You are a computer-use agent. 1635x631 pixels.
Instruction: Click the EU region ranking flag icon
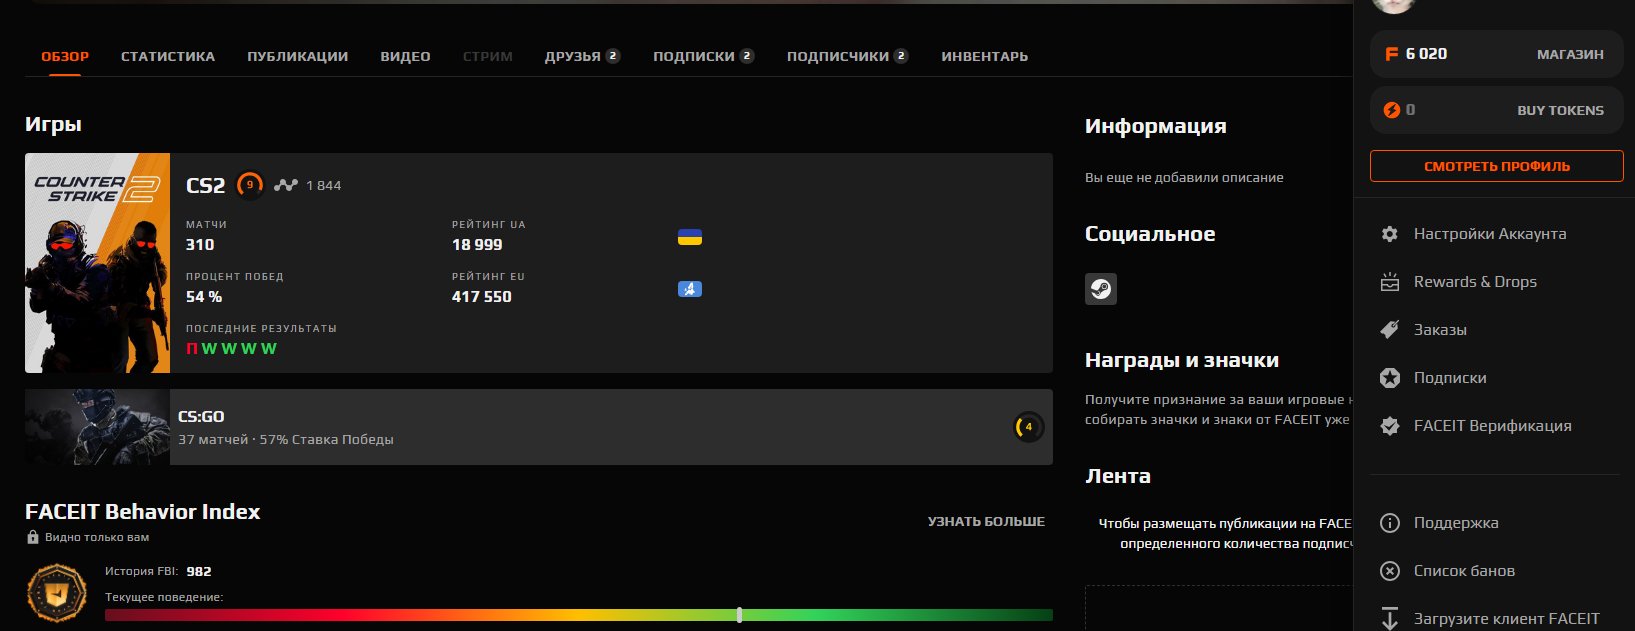pyautogui.click(x=690, y=289)
